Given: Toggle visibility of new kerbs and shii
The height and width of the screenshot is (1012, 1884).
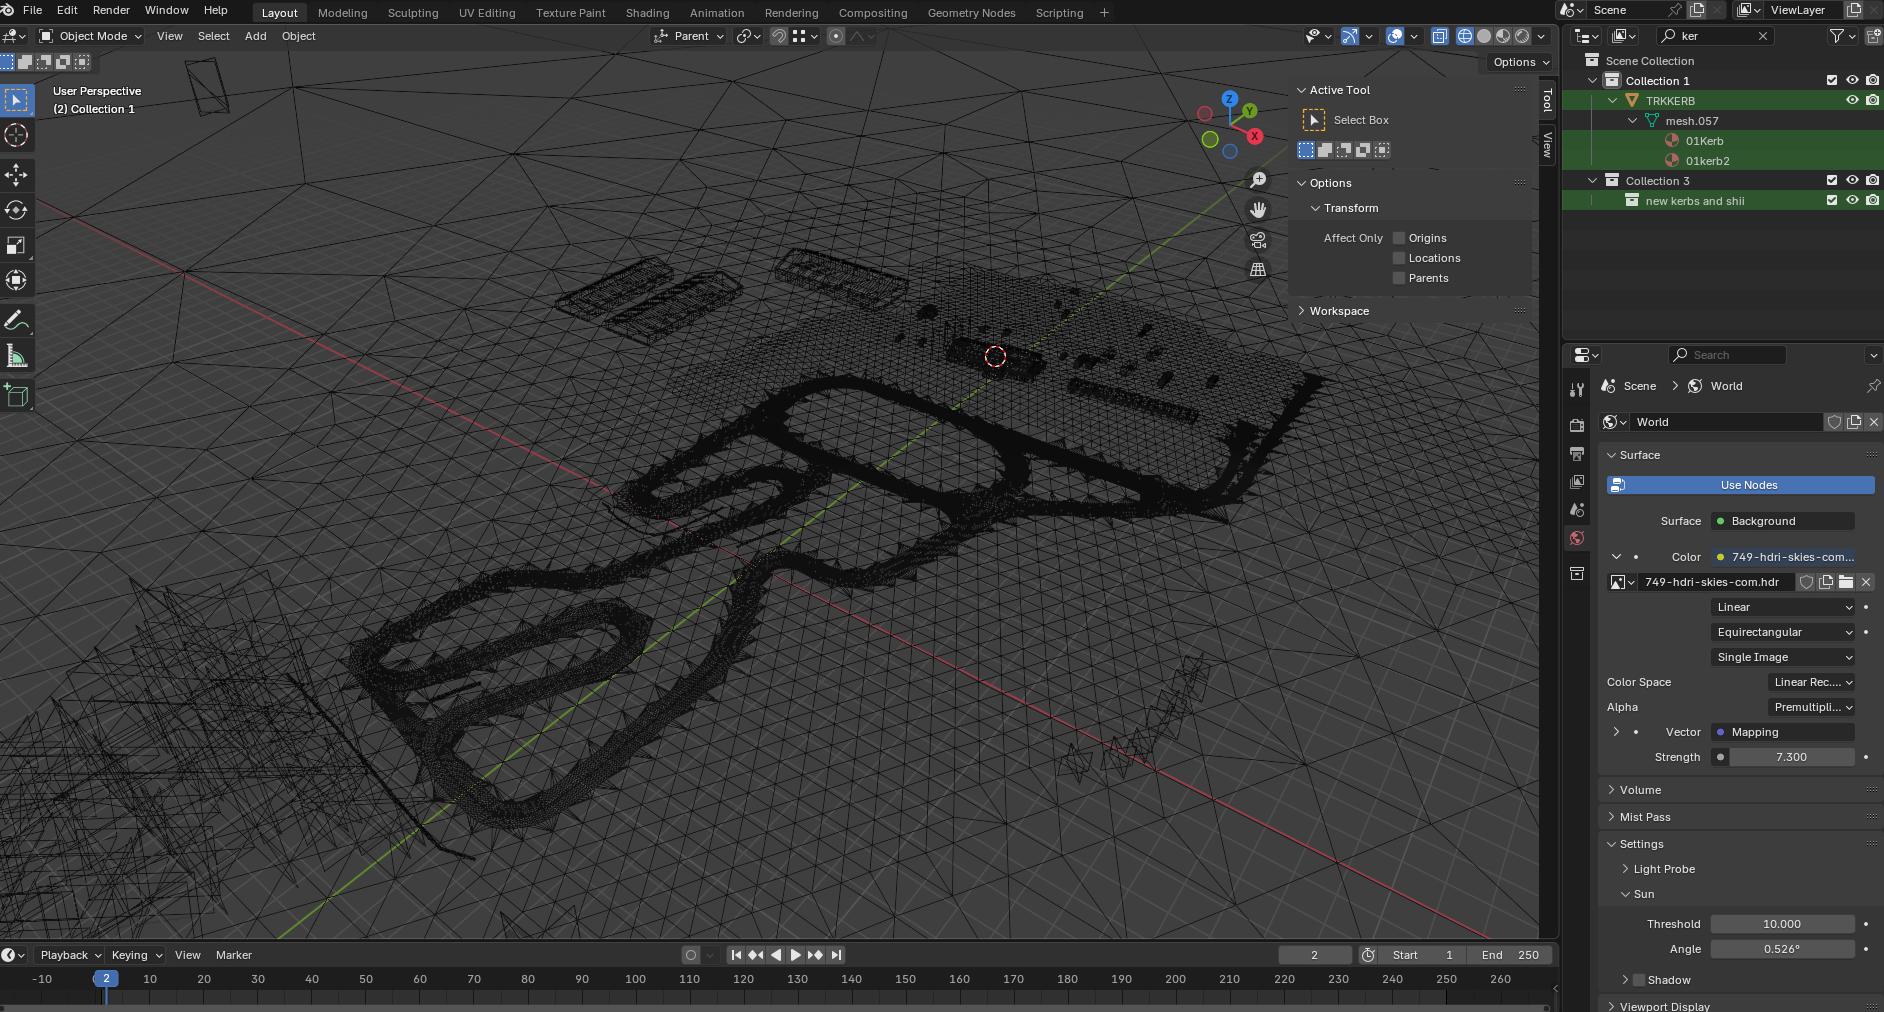Looking at the screenshot, I should tap(1852, 200).
